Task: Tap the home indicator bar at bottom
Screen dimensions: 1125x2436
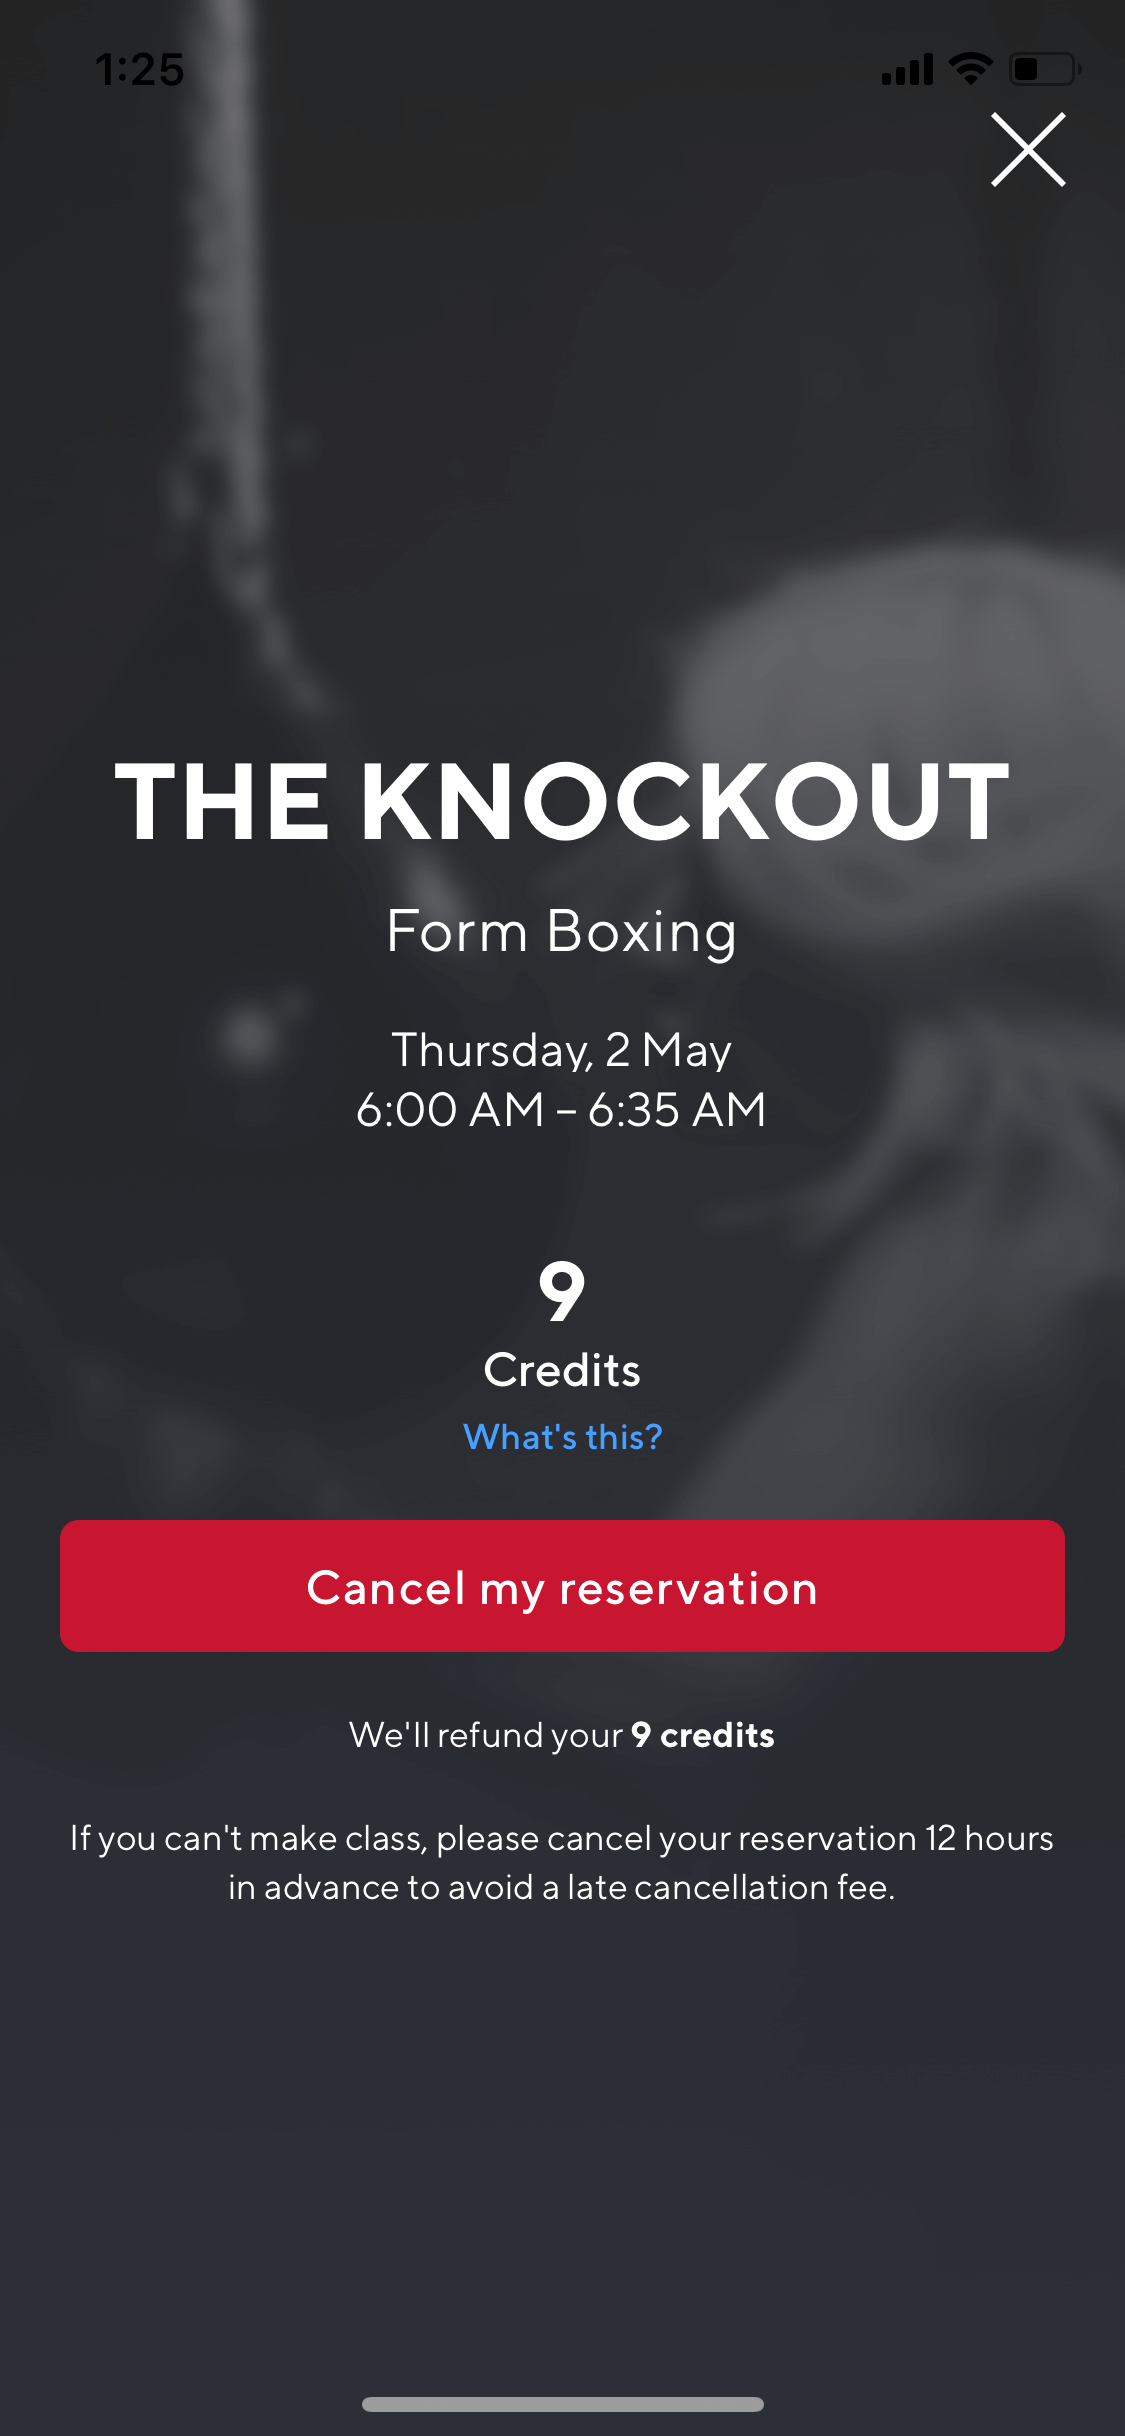Action: click(562, 2404)
